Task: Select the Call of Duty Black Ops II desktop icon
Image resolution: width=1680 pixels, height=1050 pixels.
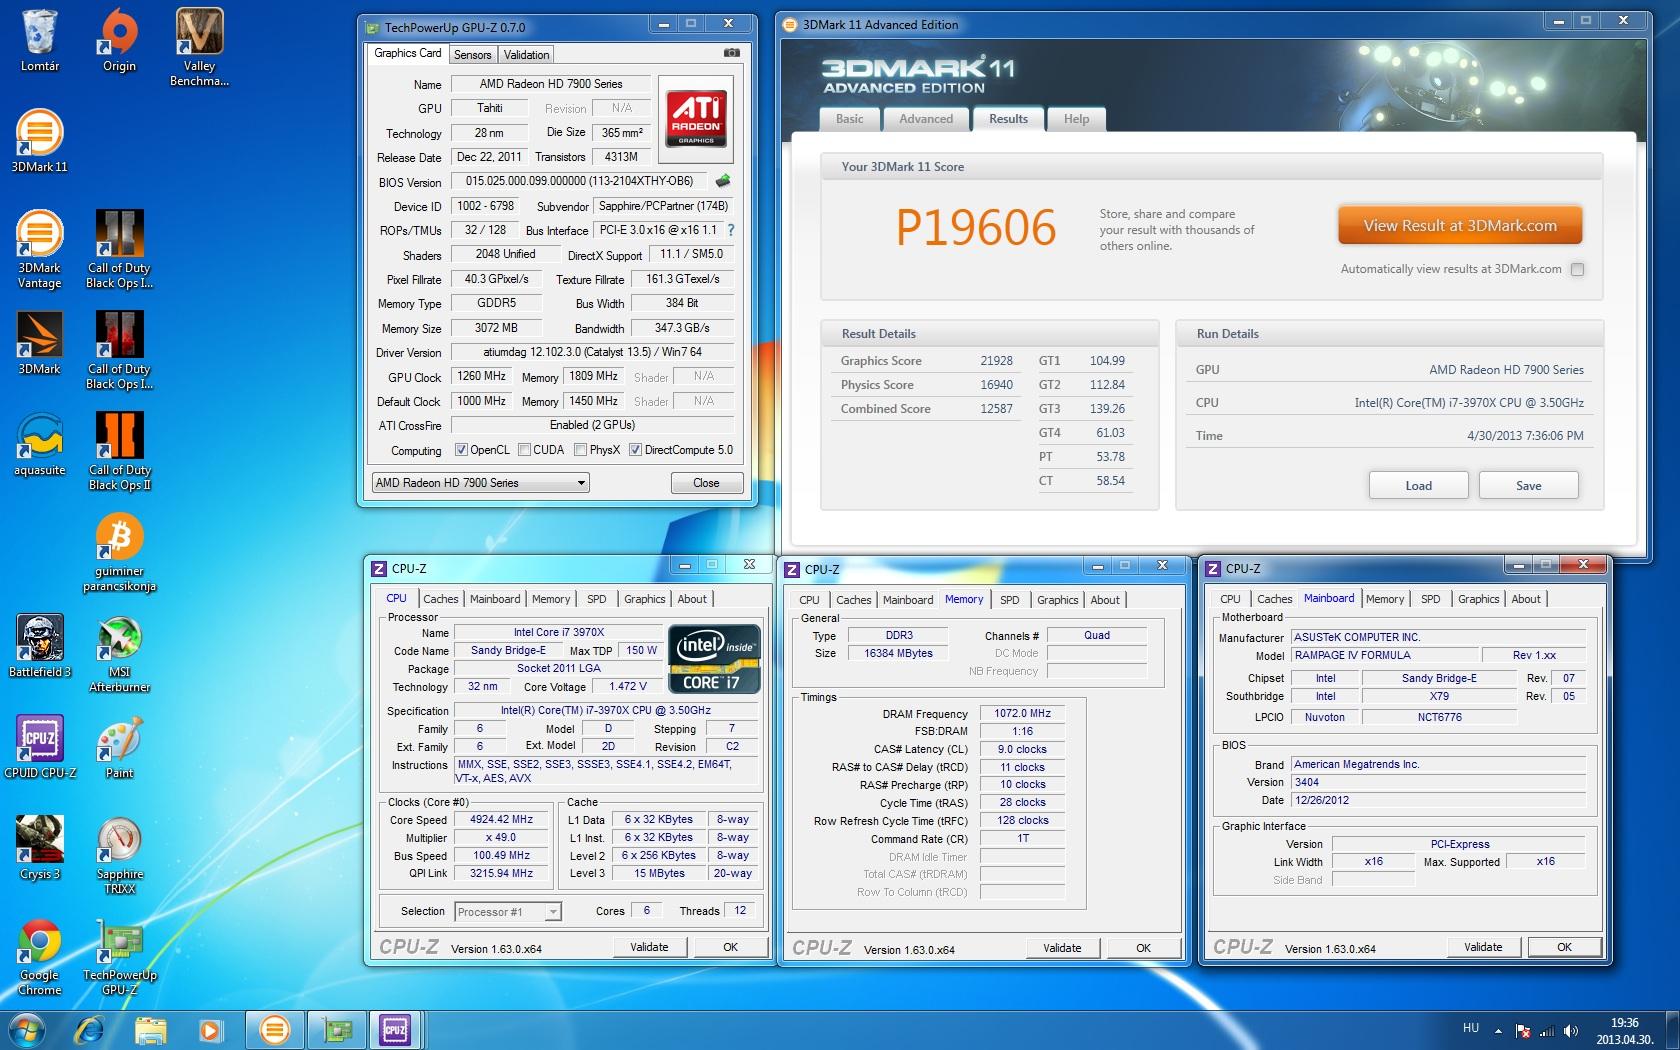Action: (119, 451)
